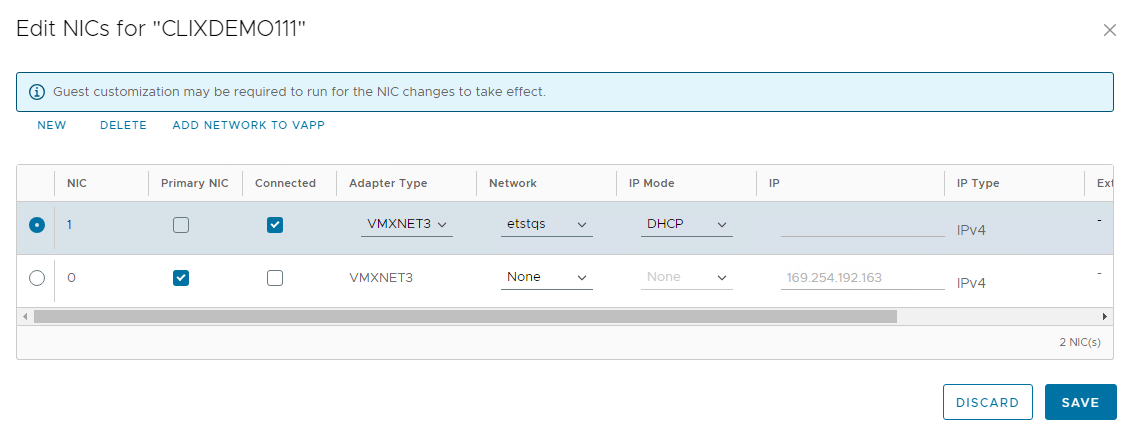Click the left scroll arrow of the table
1130x433 pixels.
(25, 316)
